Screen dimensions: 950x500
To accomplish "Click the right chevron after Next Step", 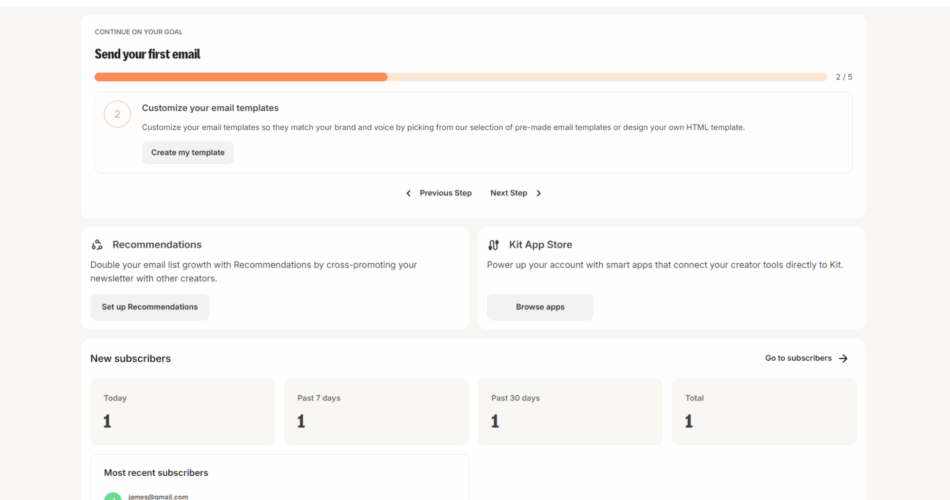I will 539,193.
